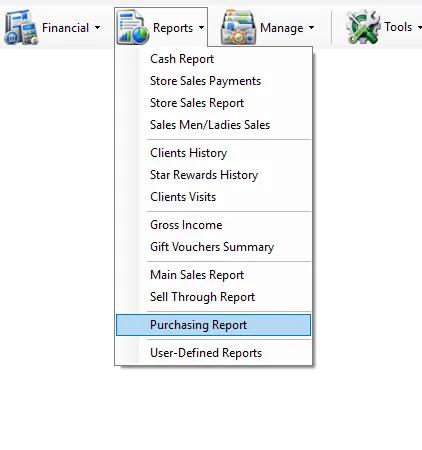Click the Tools wrench gear icon
The image size is (422, 450).
(x=363, y=27)
